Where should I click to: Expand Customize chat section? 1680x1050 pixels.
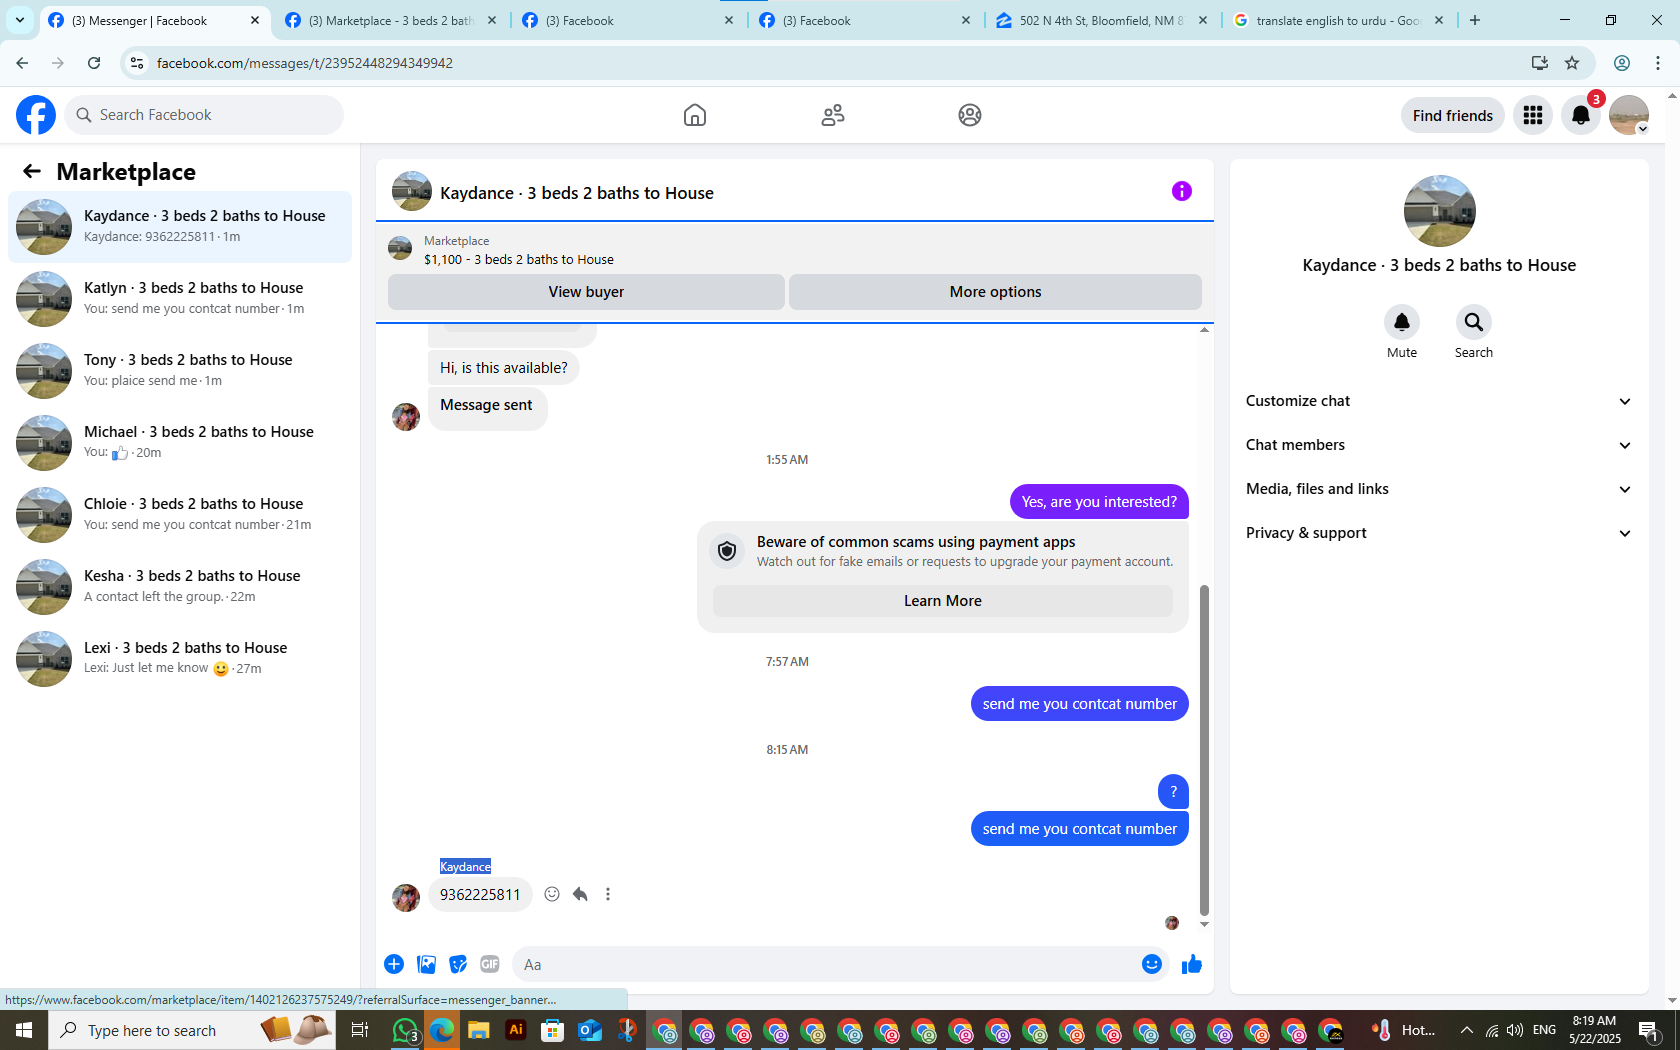(1439, 401)
